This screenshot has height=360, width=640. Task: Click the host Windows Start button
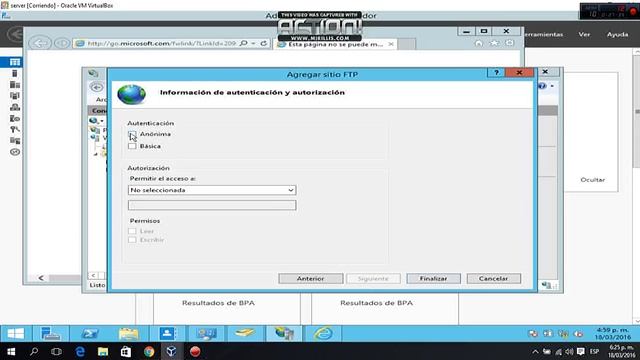(11, 351)
